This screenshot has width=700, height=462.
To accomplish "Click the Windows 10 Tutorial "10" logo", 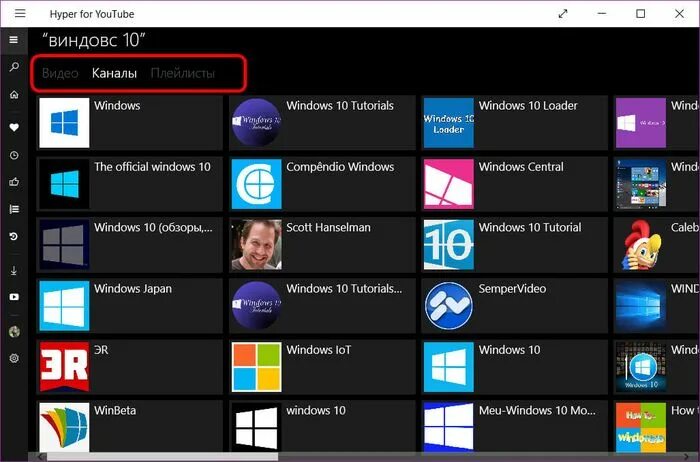I will [449, 245].
